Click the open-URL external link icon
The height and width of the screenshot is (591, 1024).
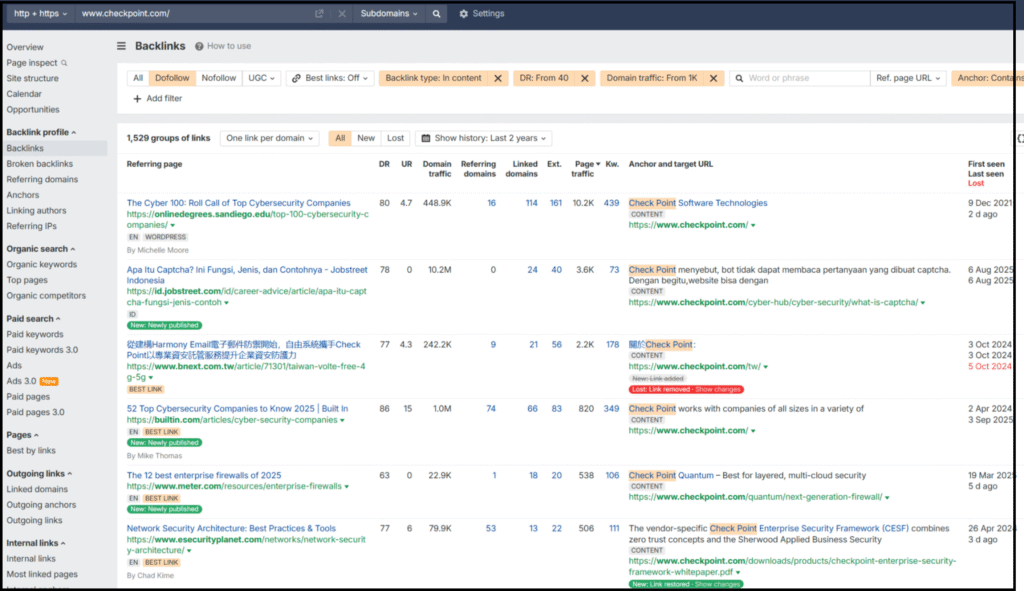(x=319, y=14)
